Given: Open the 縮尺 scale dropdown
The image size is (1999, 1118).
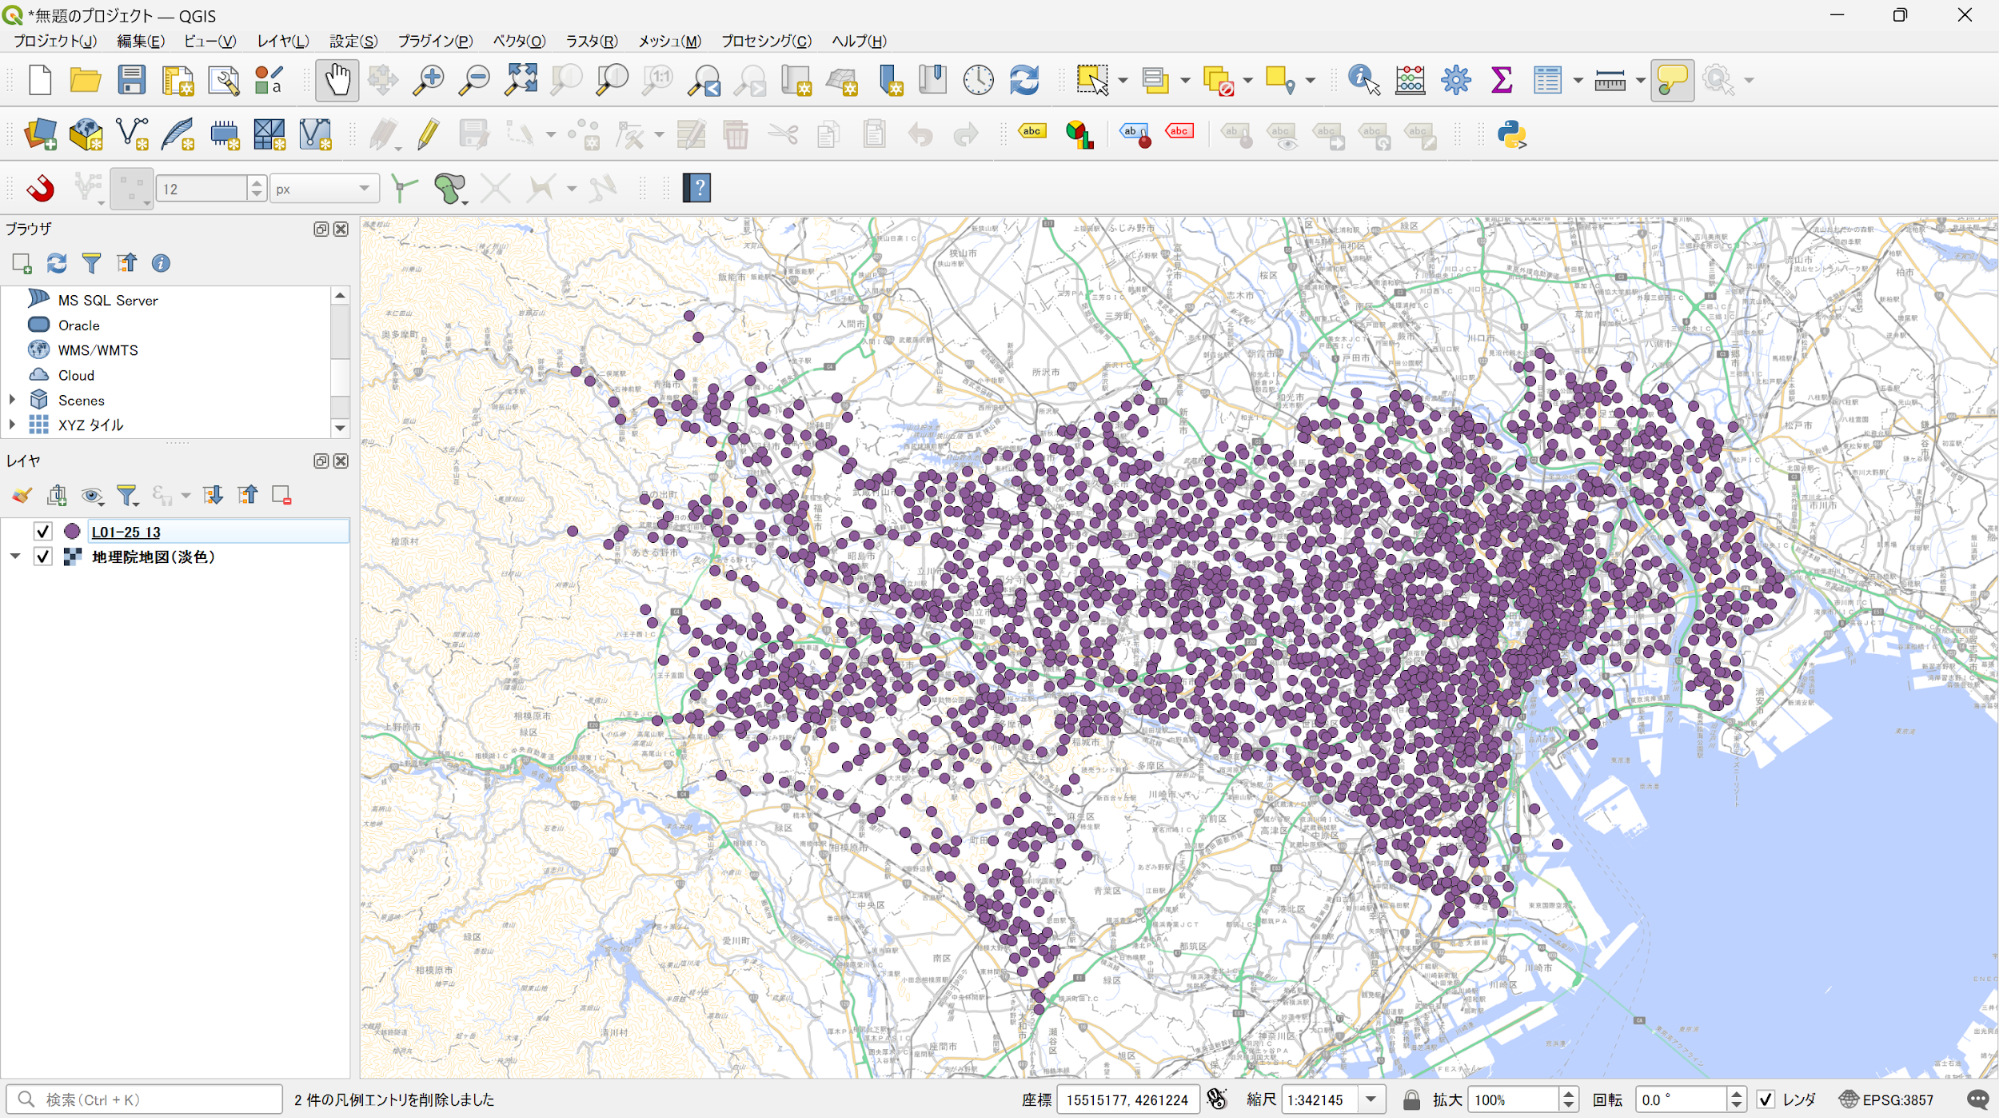Looking at the screenshot, I should coord(1371,1099).
